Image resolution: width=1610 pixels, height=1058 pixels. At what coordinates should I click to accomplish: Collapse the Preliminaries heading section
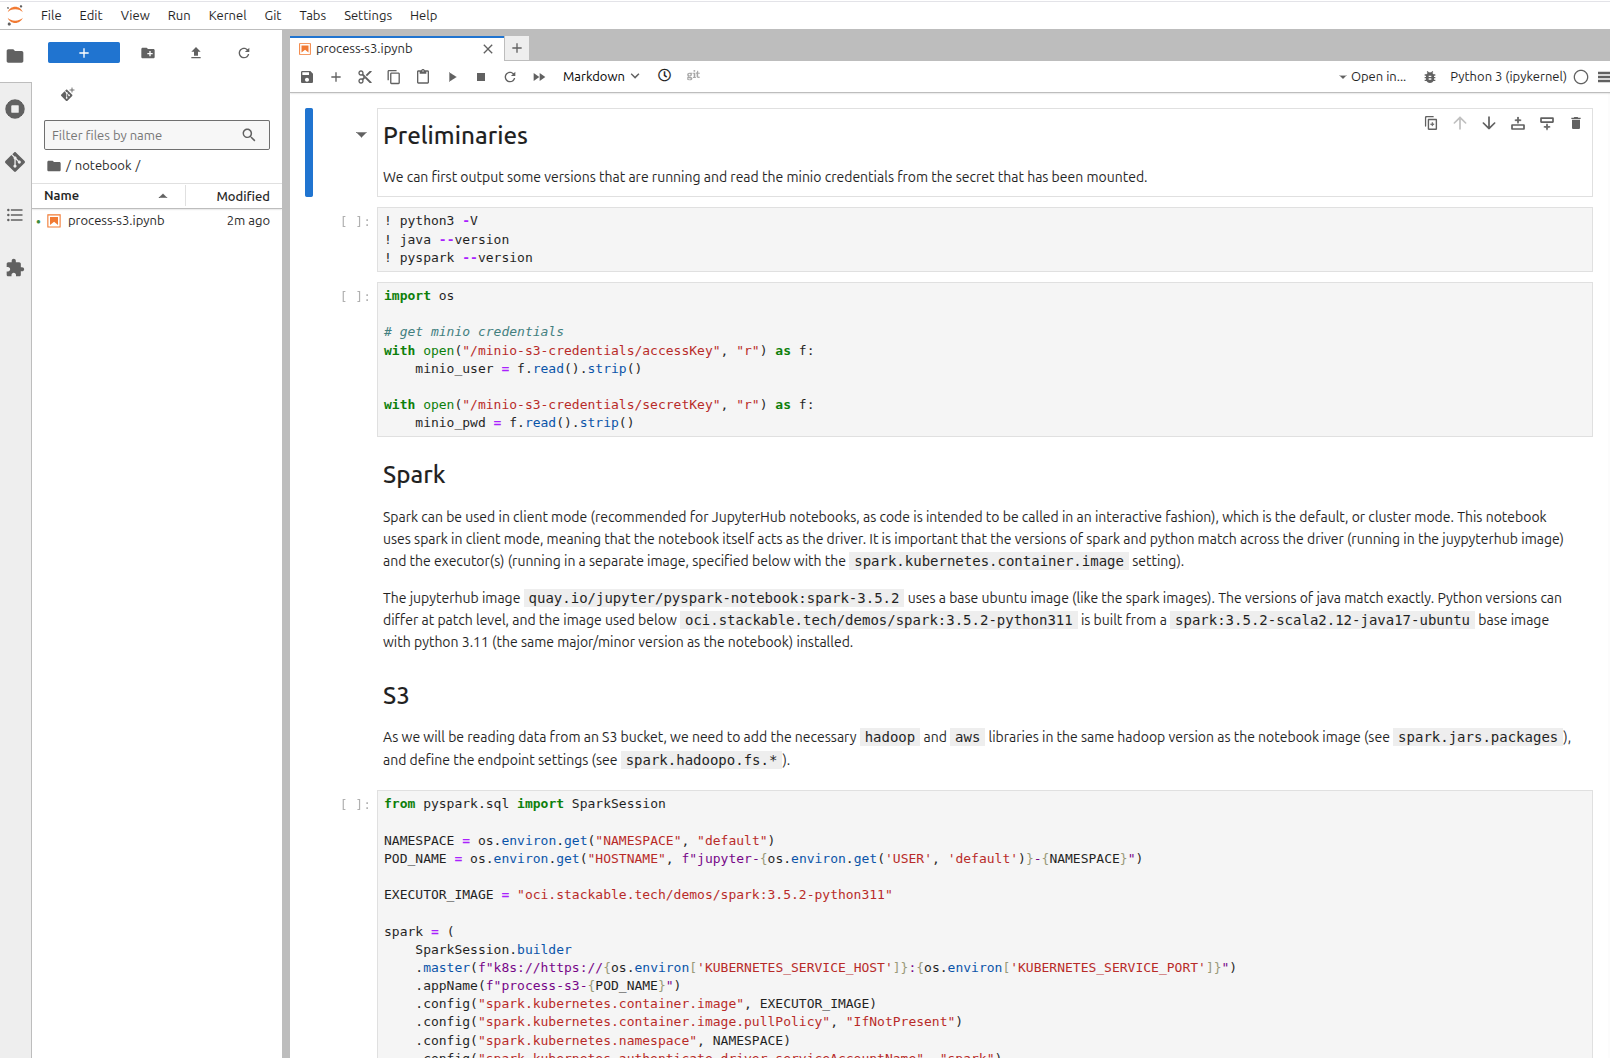pyautogui.click(x=361, y=135)
